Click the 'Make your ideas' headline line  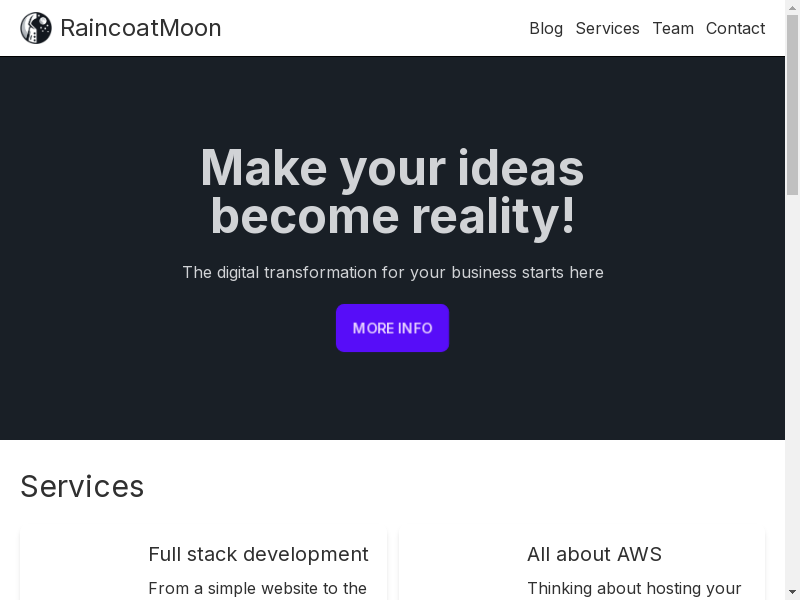pyautogui.click(x=392, y=167)
